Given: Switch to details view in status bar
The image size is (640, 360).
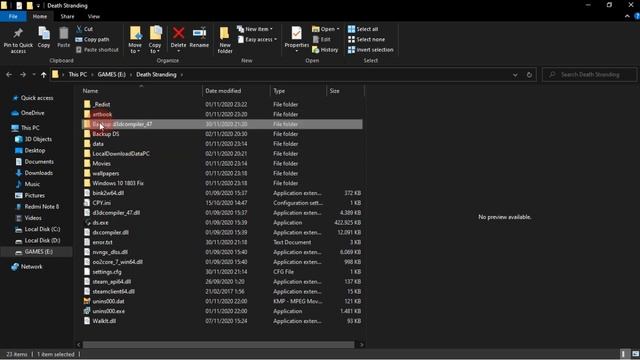Looking at the screenshot, I should click(624, 354).
